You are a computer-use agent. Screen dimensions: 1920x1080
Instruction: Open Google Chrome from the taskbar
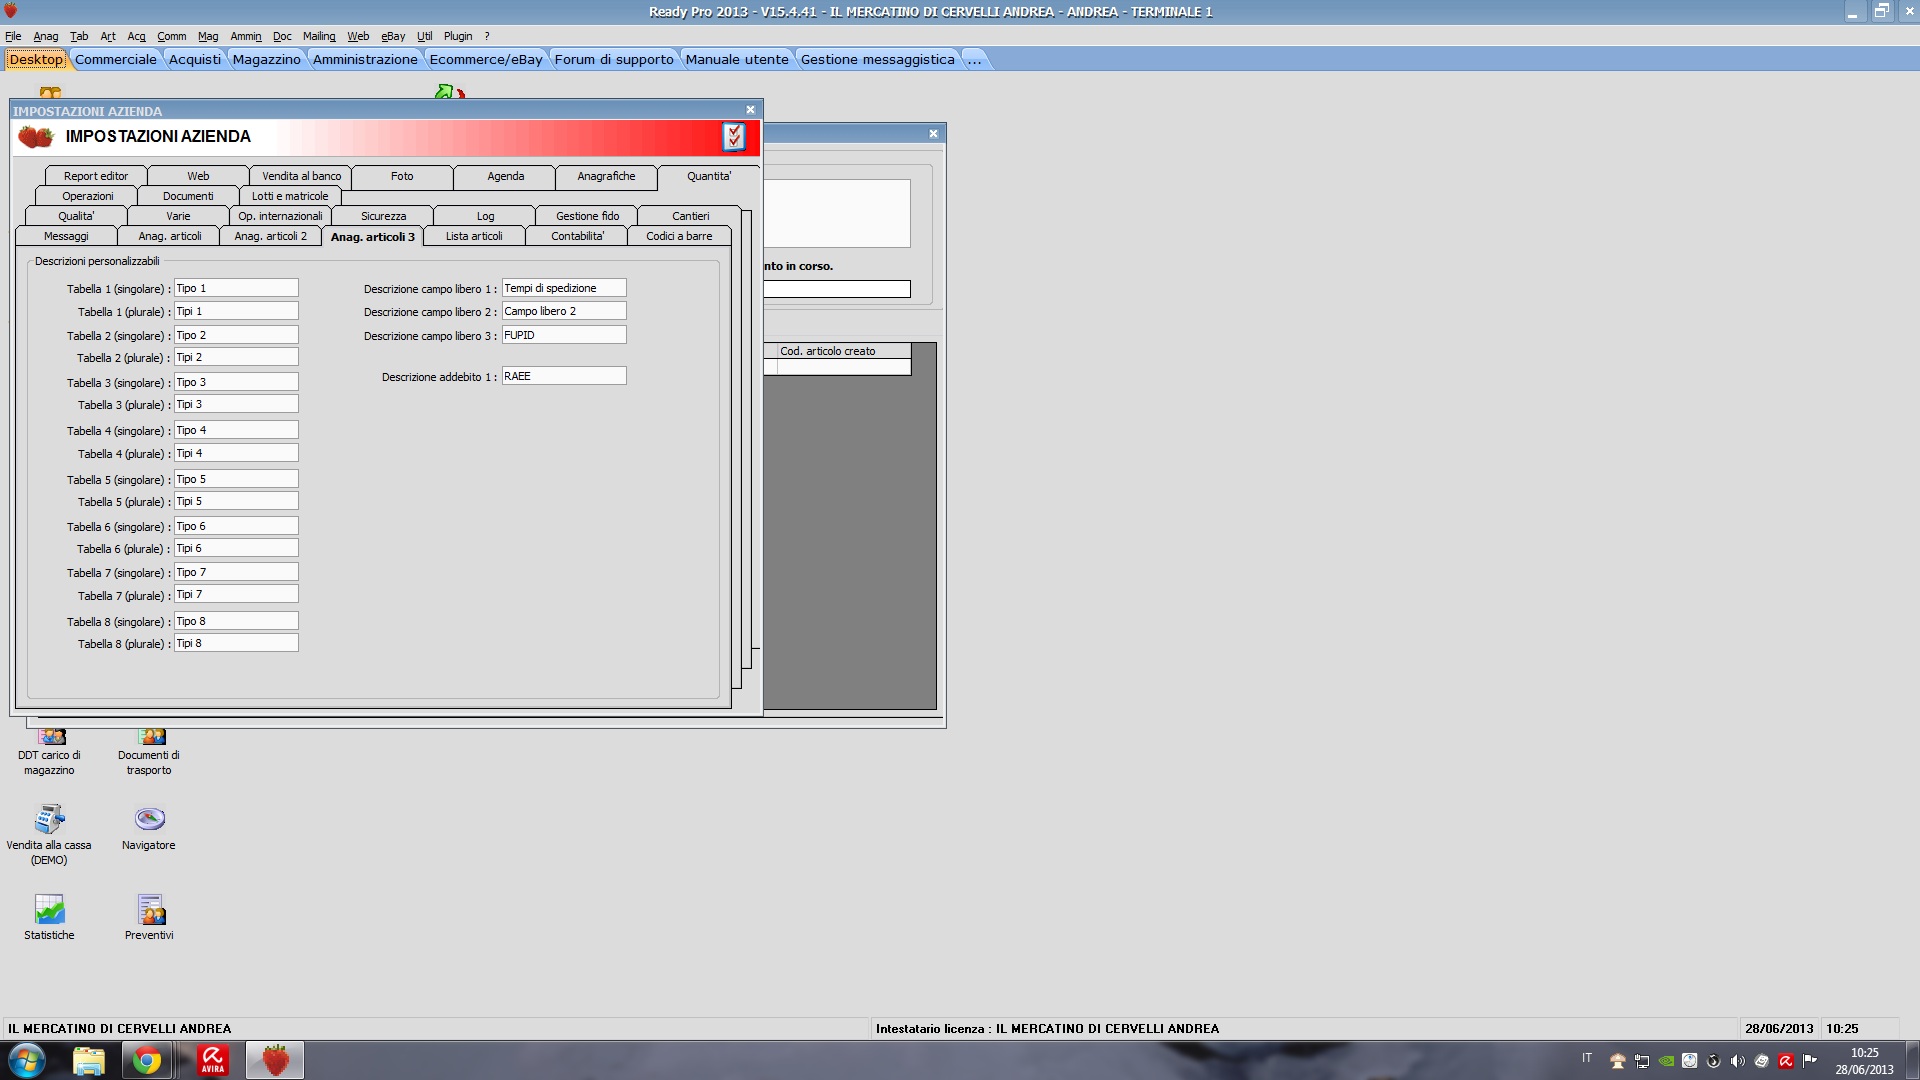147,1060
